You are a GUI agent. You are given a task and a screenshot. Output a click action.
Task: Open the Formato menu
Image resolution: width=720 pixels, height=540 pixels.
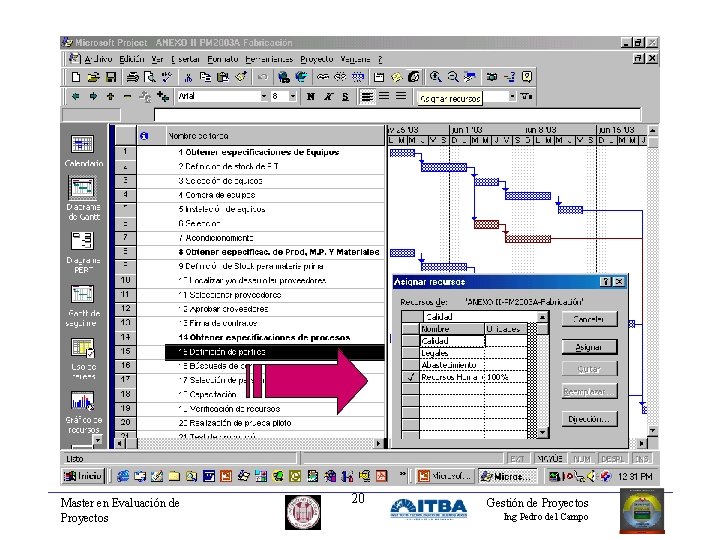[x=223, y=59]
